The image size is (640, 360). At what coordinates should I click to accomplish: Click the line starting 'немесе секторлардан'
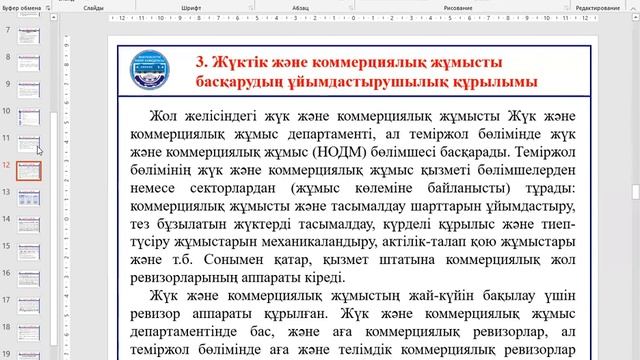coord(353,188)
